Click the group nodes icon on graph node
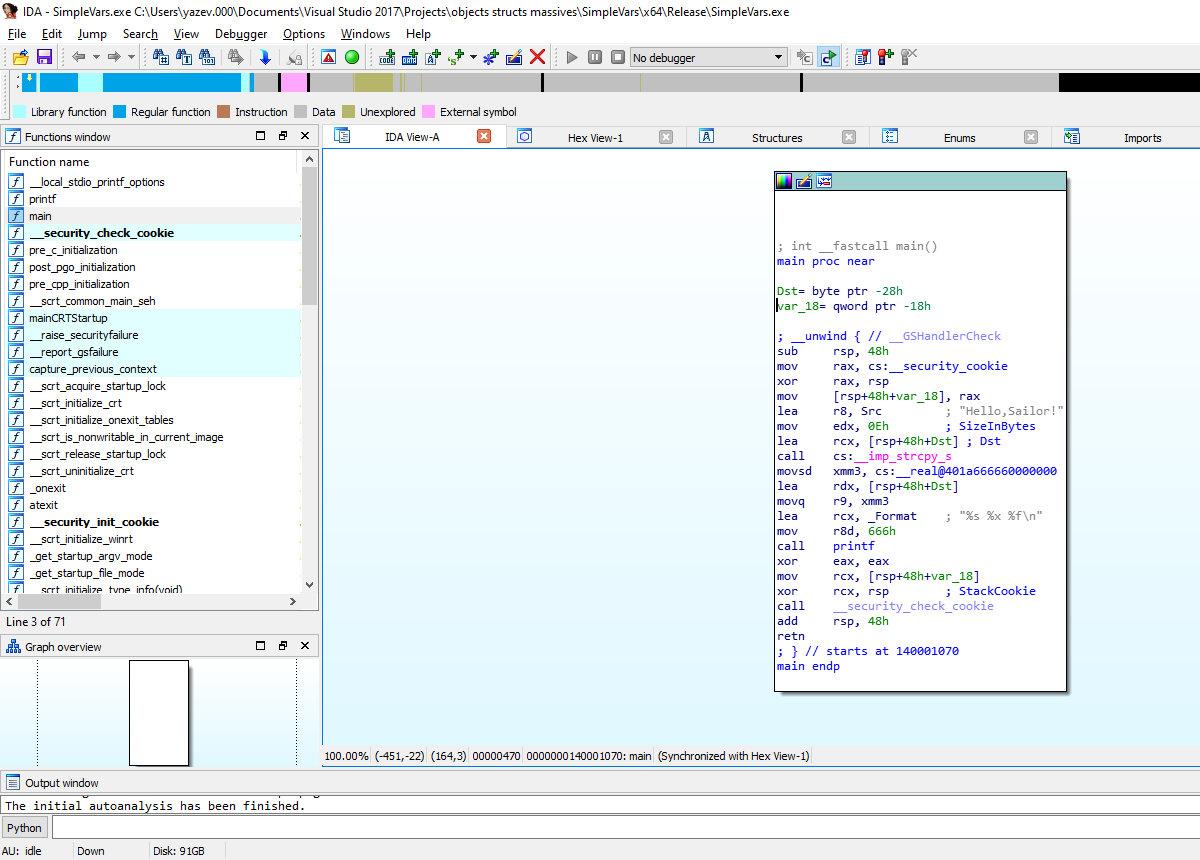Image resolution: width=1200 pixels, height=860 pixels. pos(824,181)
